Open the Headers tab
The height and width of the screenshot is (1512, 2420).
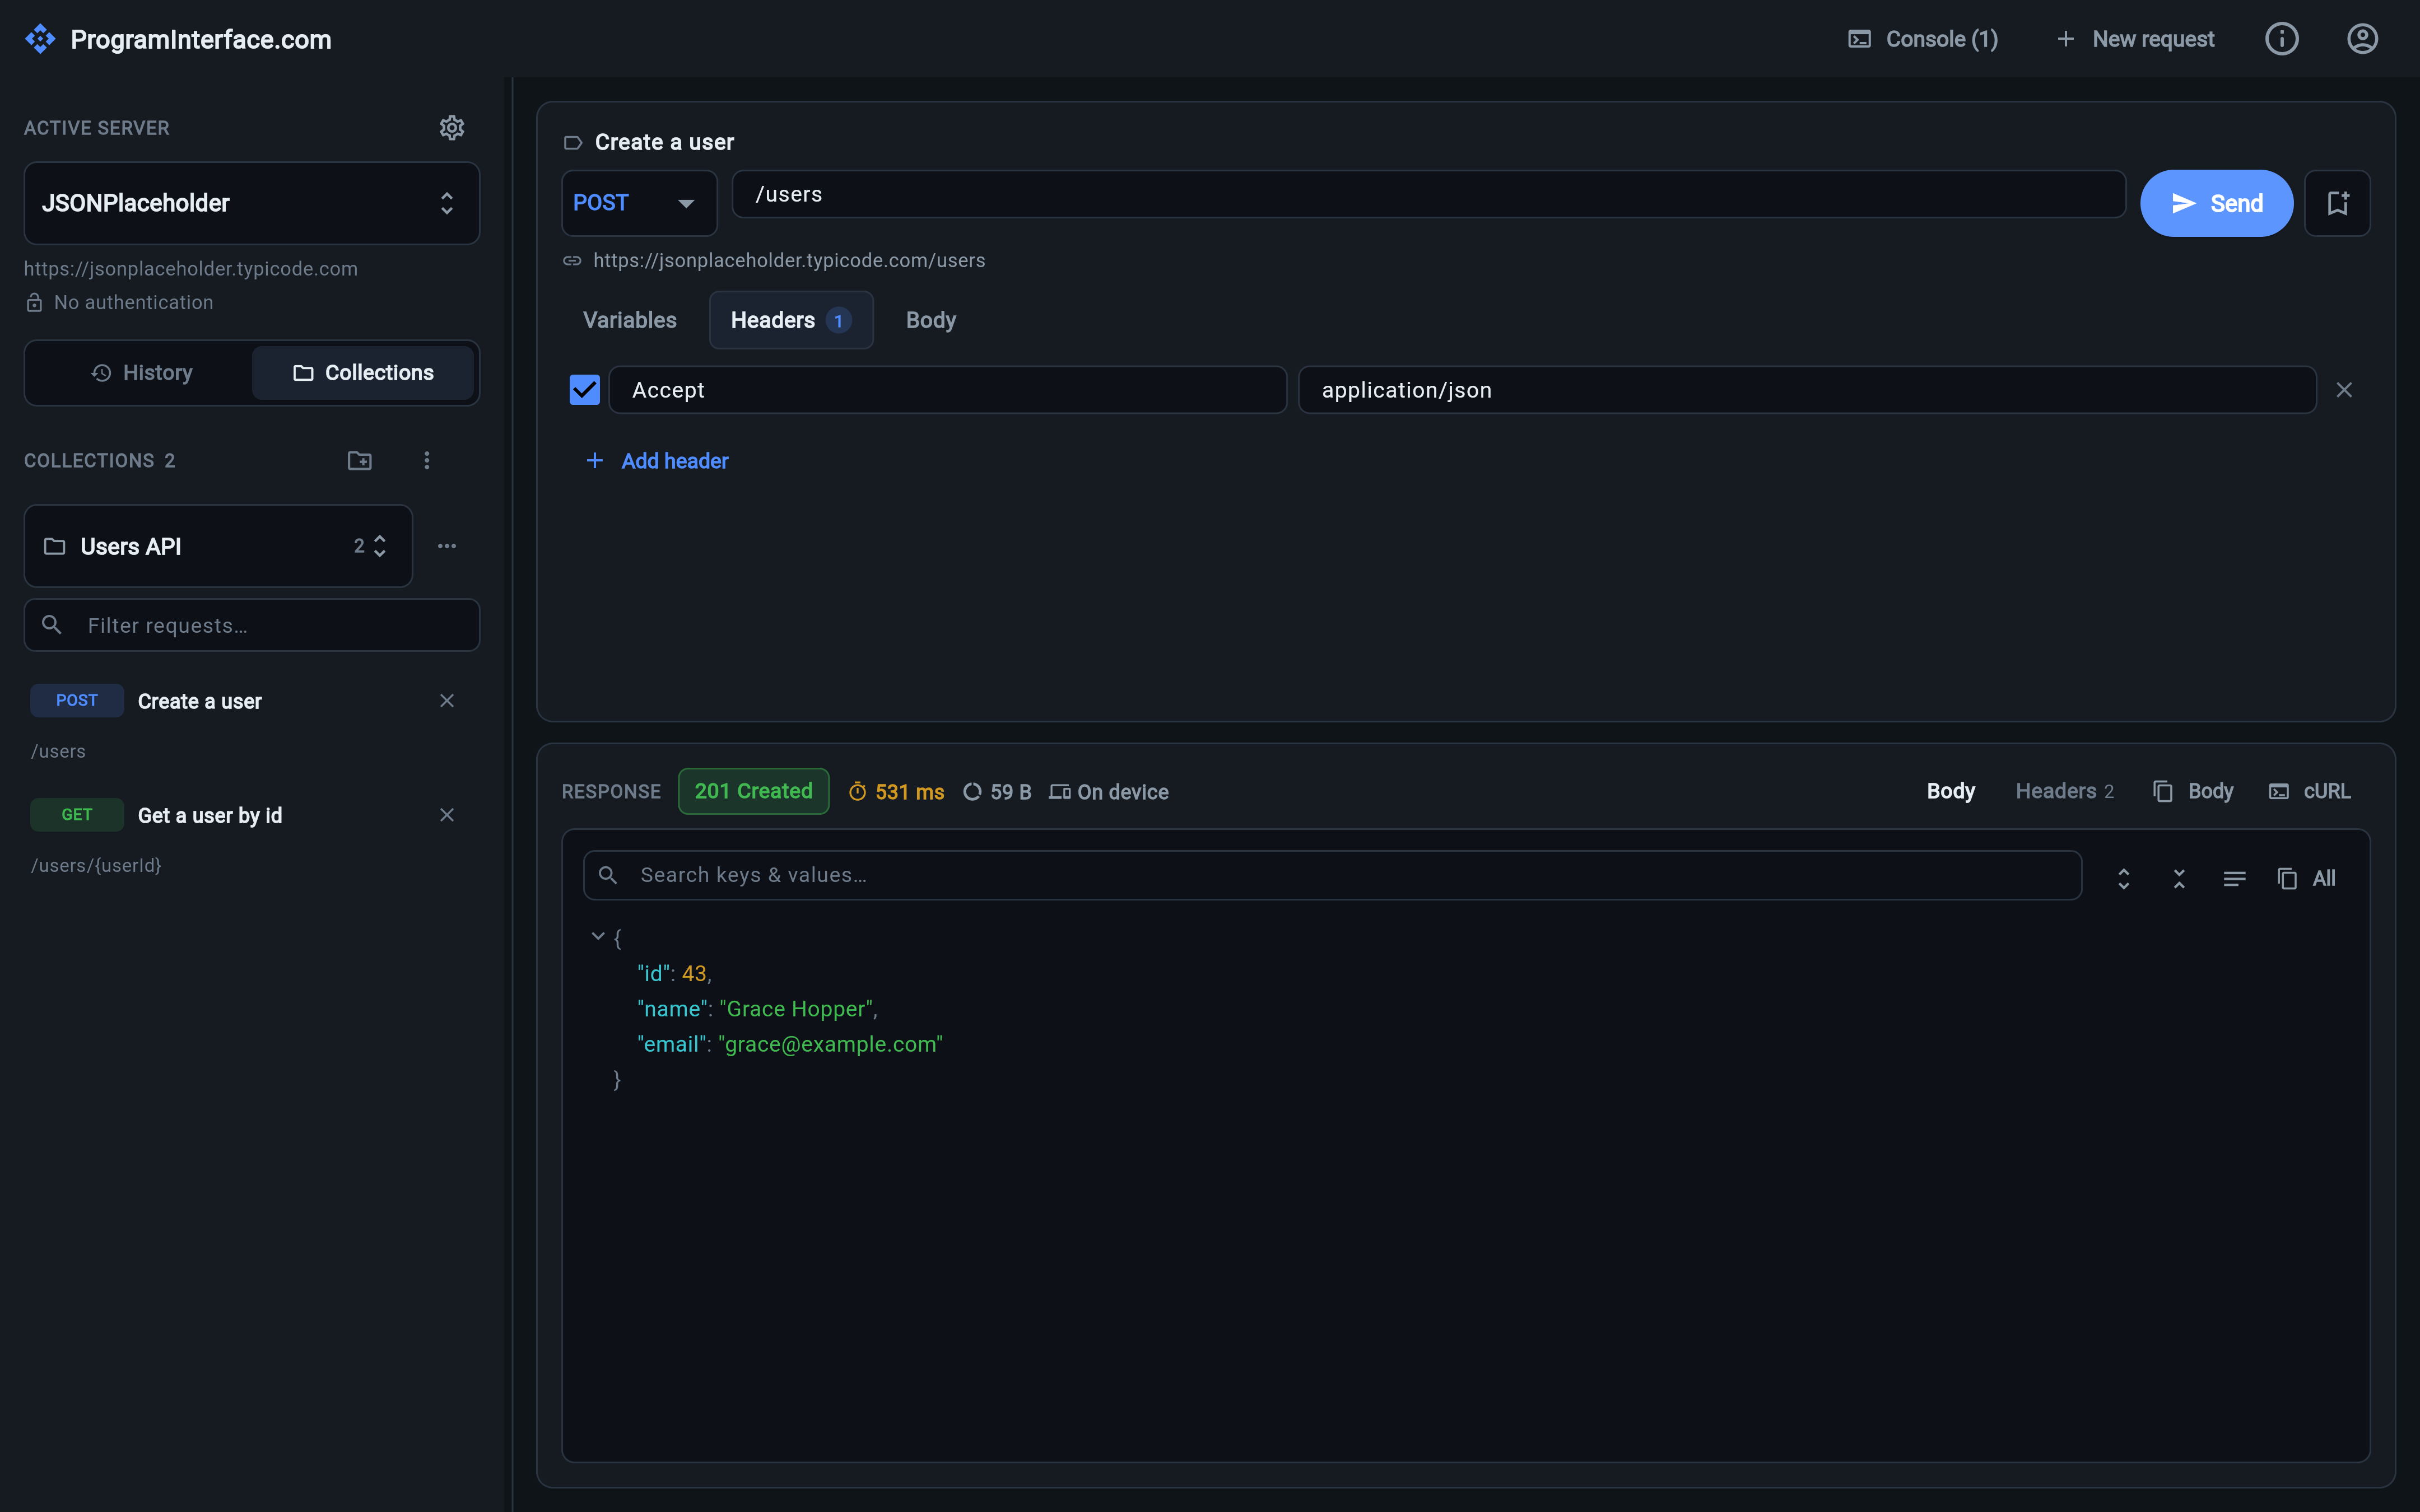[x=791, y=320]
